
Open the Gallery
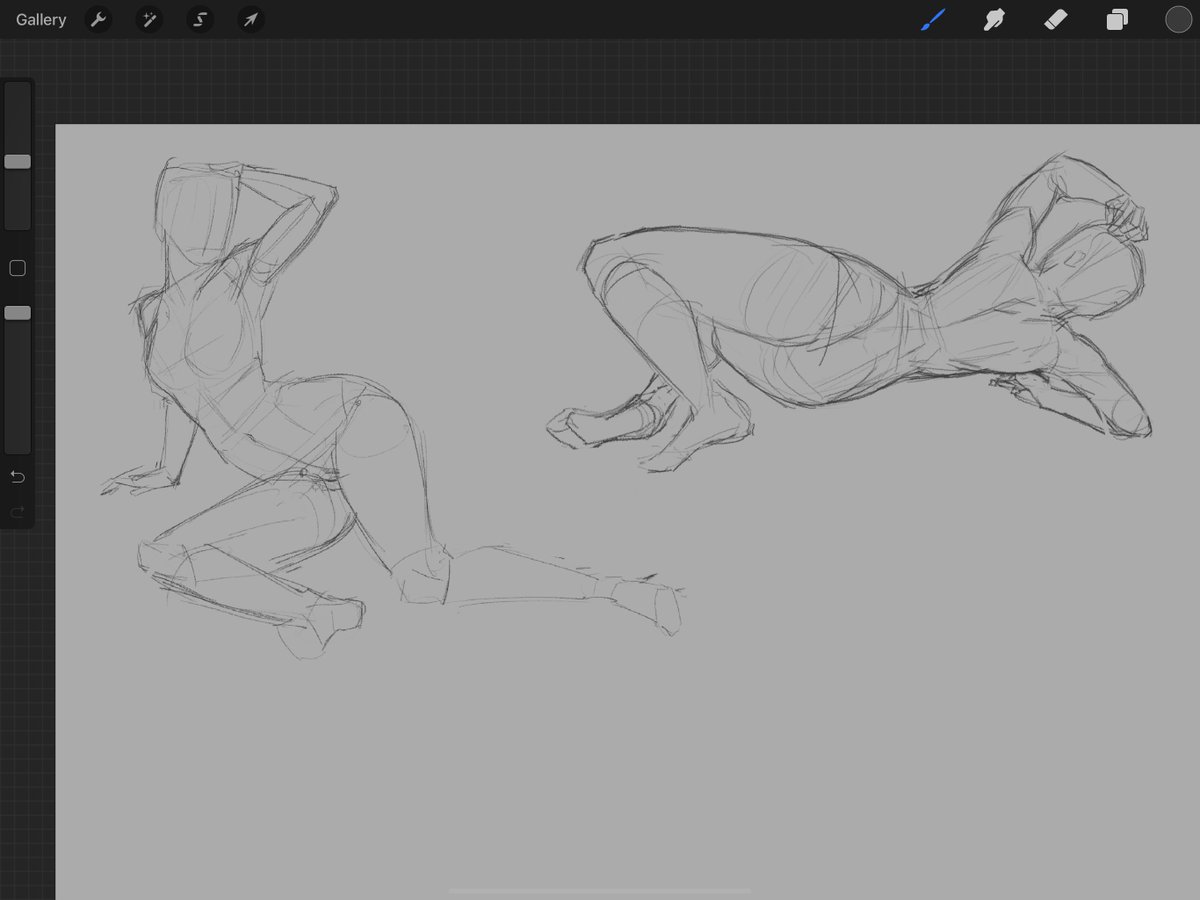click(x=41, y=20)
